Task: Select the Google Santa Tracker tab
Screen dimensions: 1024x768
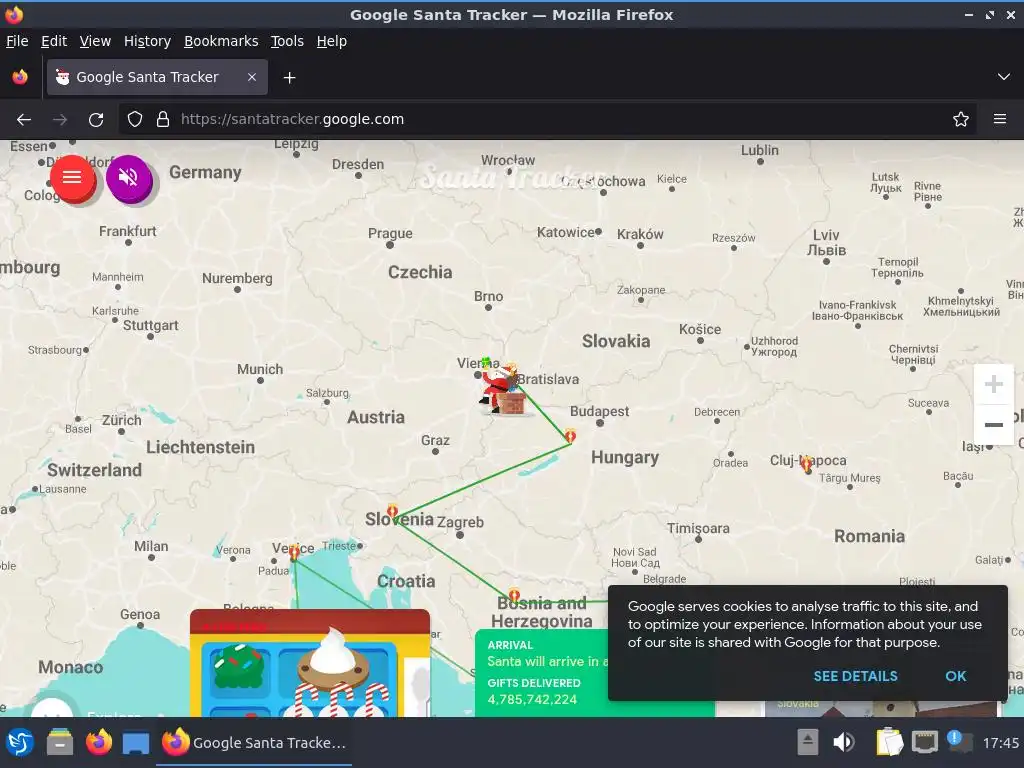Action: [x=157, y=77]
